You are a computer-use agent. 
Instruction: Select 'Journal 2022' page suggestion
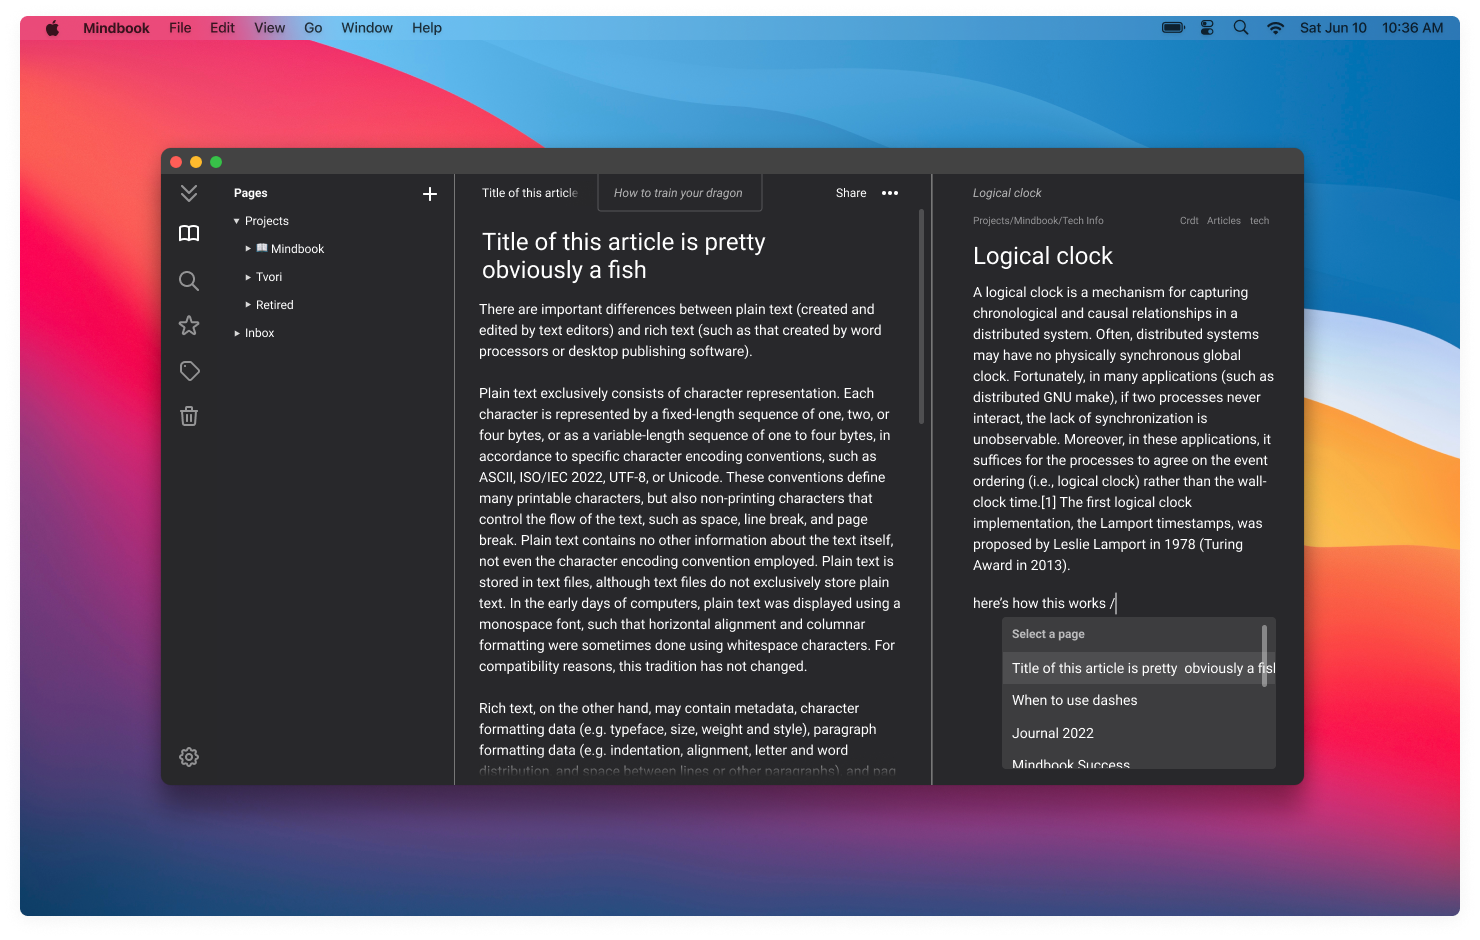pyautogui.click(x=1139, y=733)
